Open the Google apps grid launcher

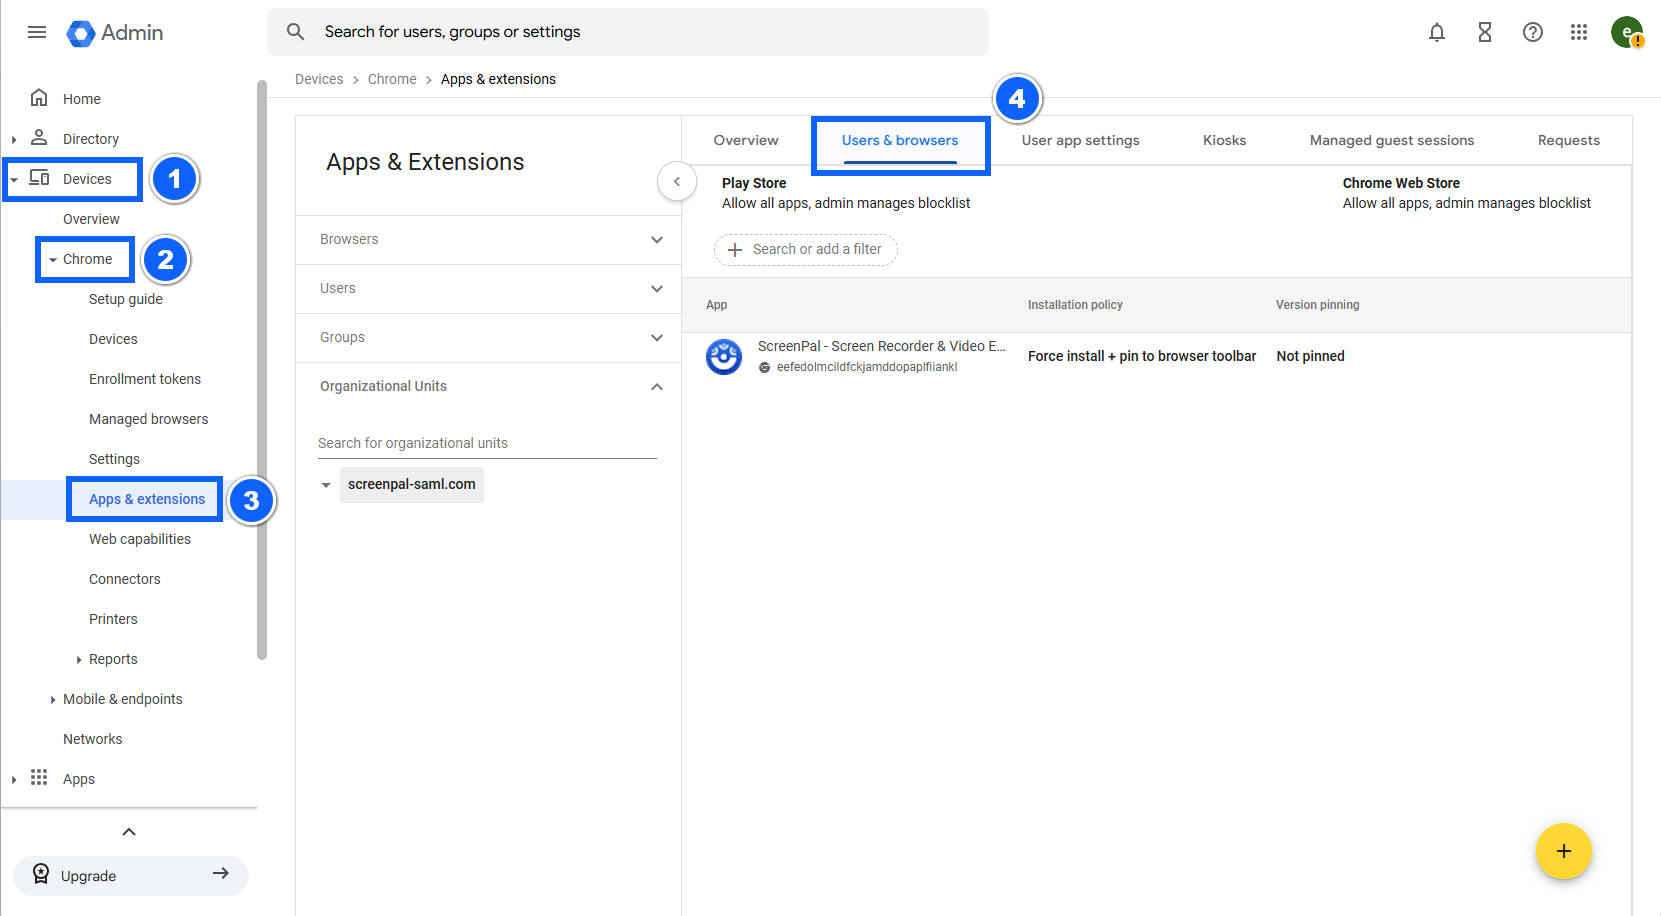[x=1579, y=32]
